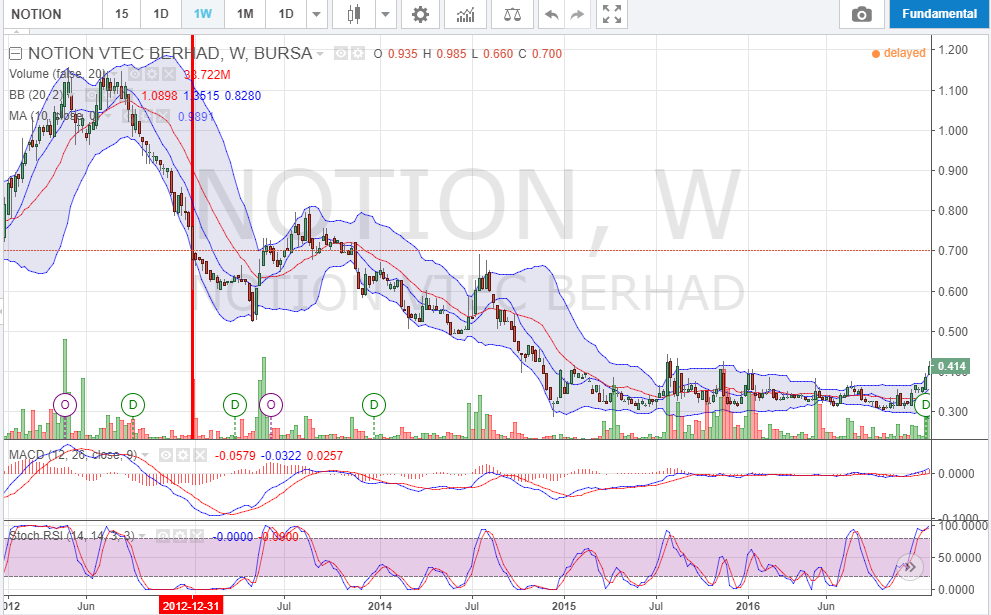Select the first 1D interval

pos(161,14)
